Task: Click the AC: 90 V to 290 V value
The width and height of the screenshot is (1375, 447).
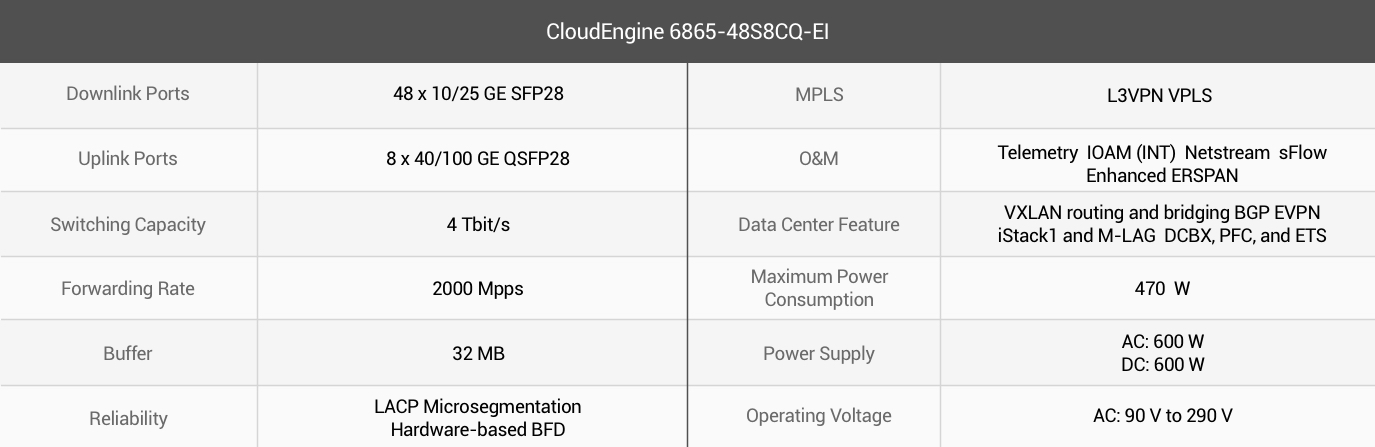Action: (1163, 415)
